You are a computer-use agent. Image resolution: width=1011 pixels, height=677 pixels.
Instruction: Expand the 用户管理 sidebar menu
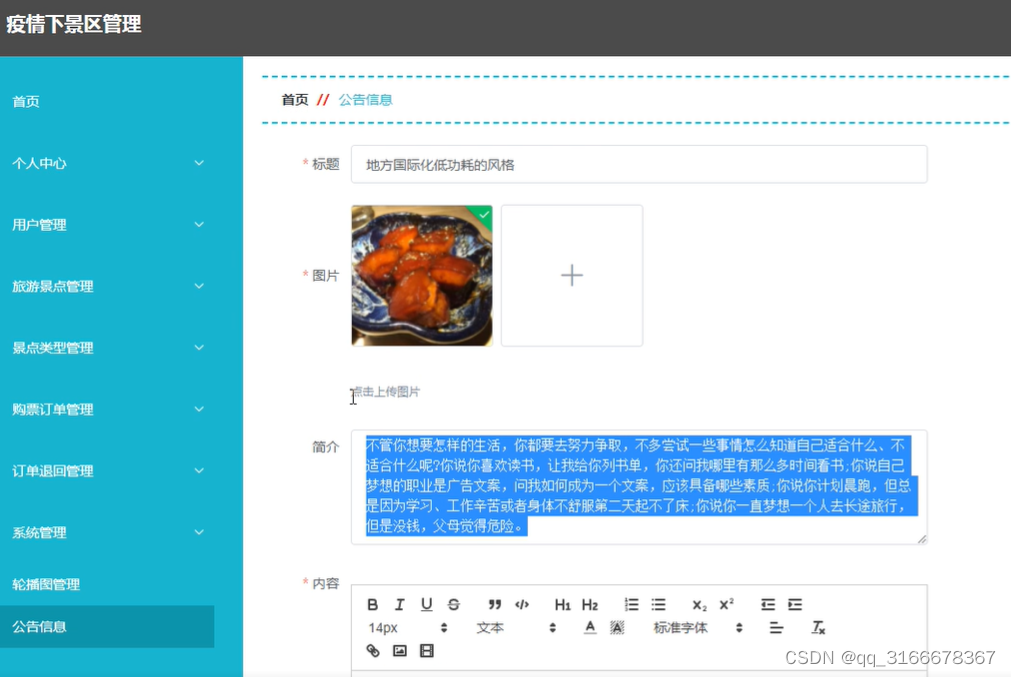tap(108, 224)
